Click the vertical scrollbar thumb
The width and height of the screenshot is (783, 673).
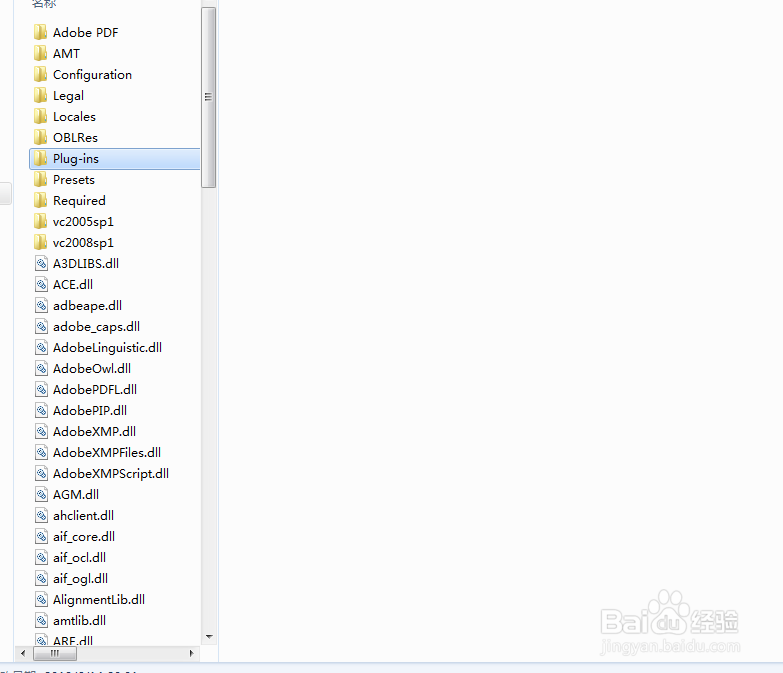tap(209, 97)
